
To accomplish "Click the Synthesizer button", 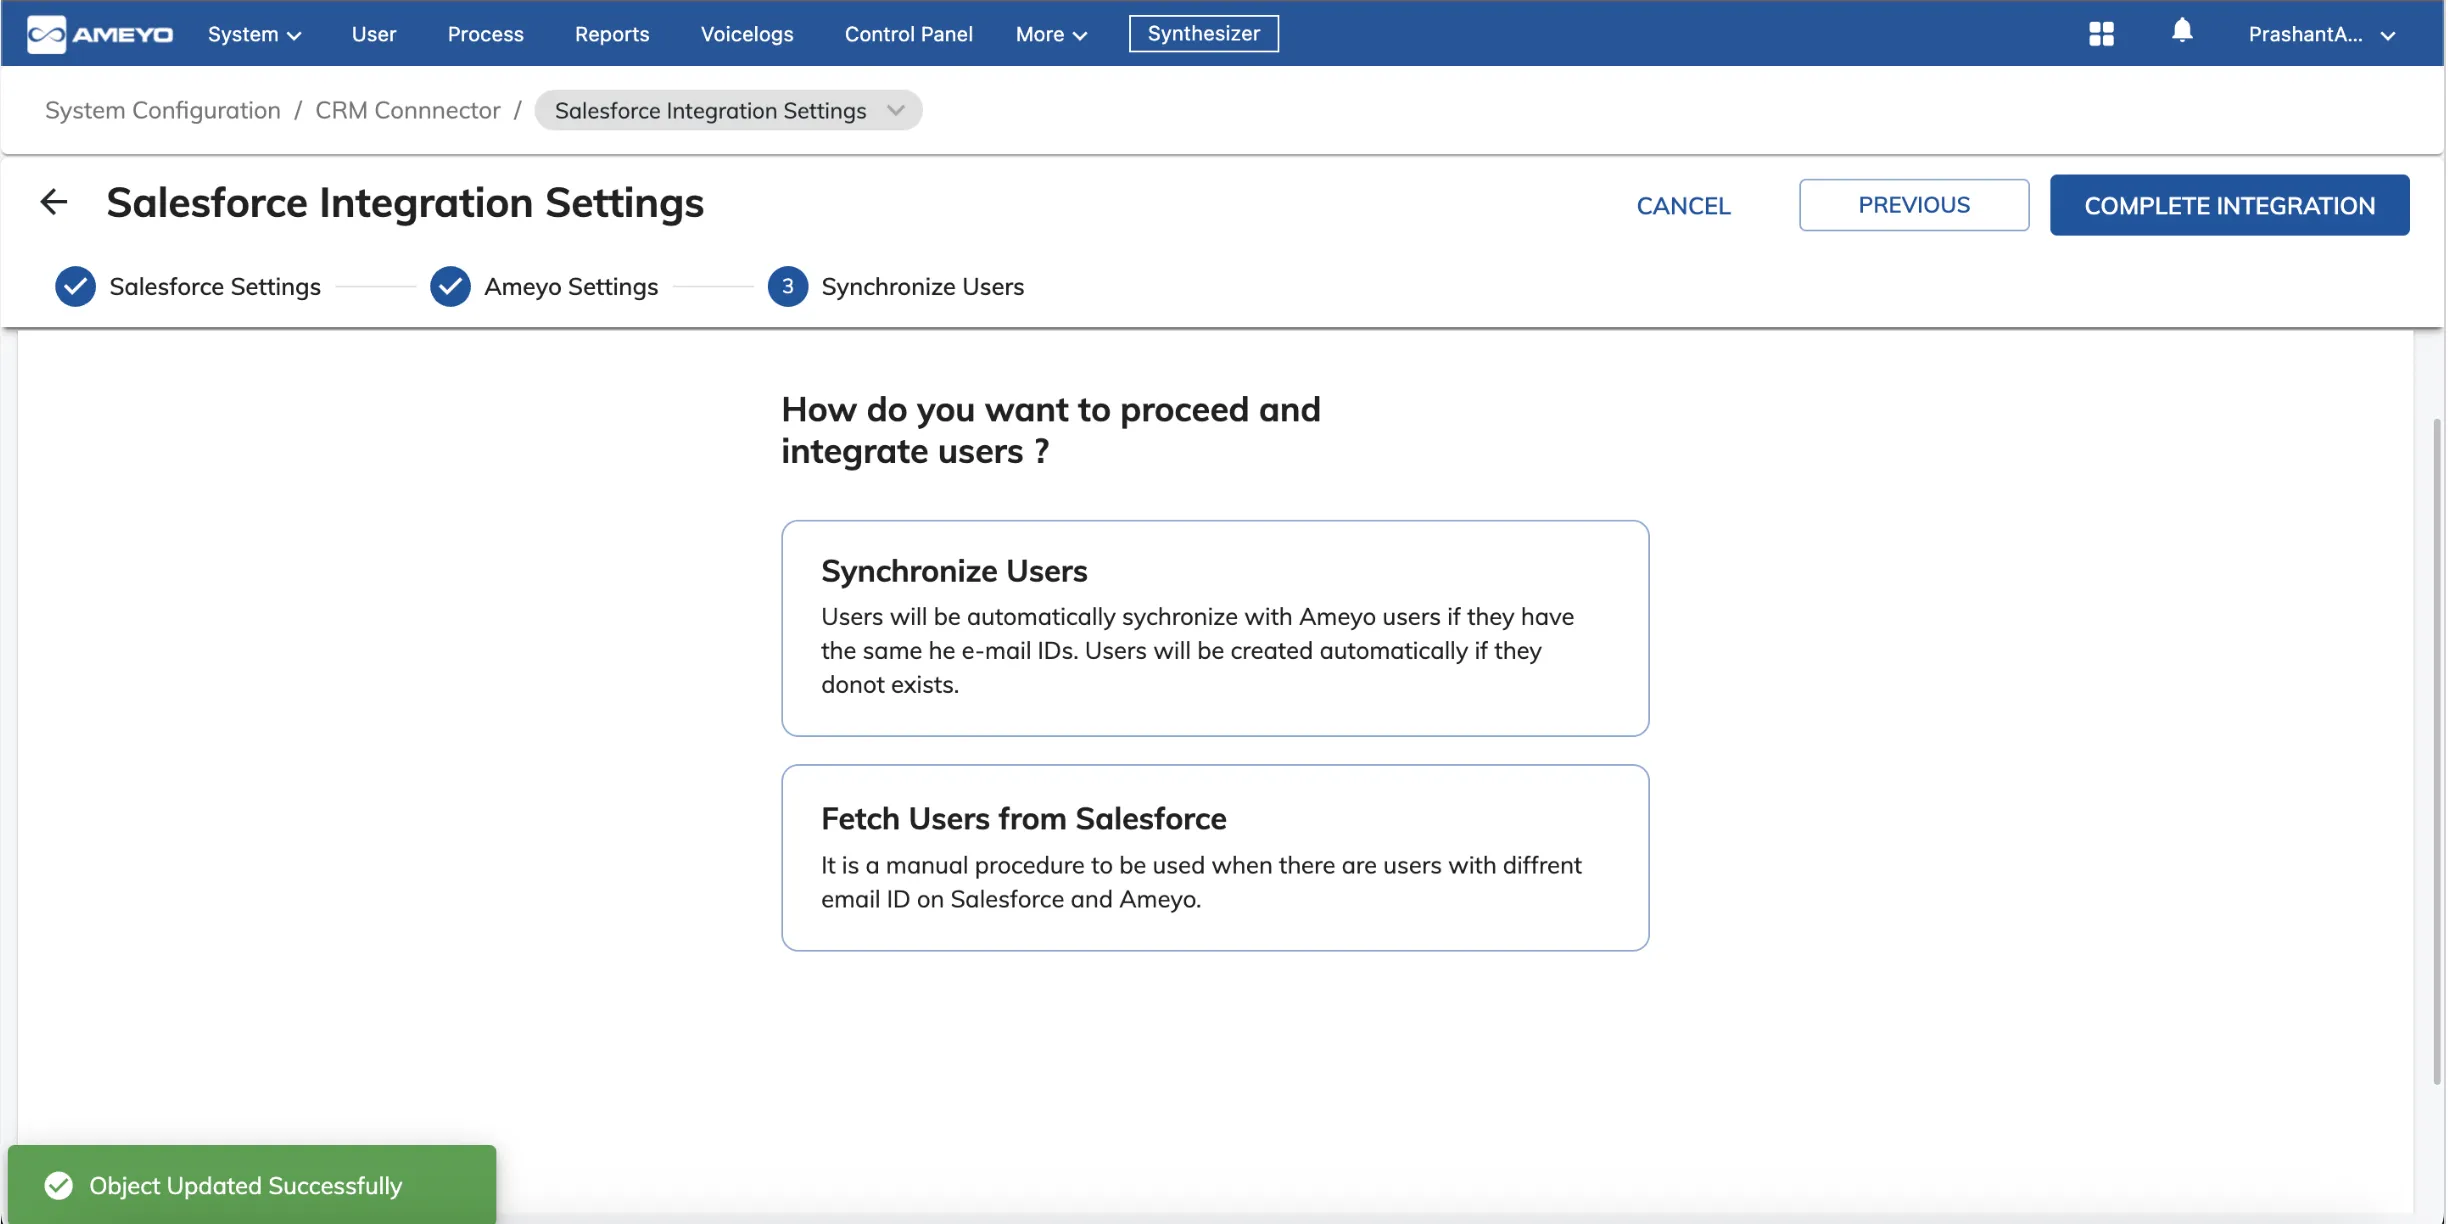I will point(1204,33).
